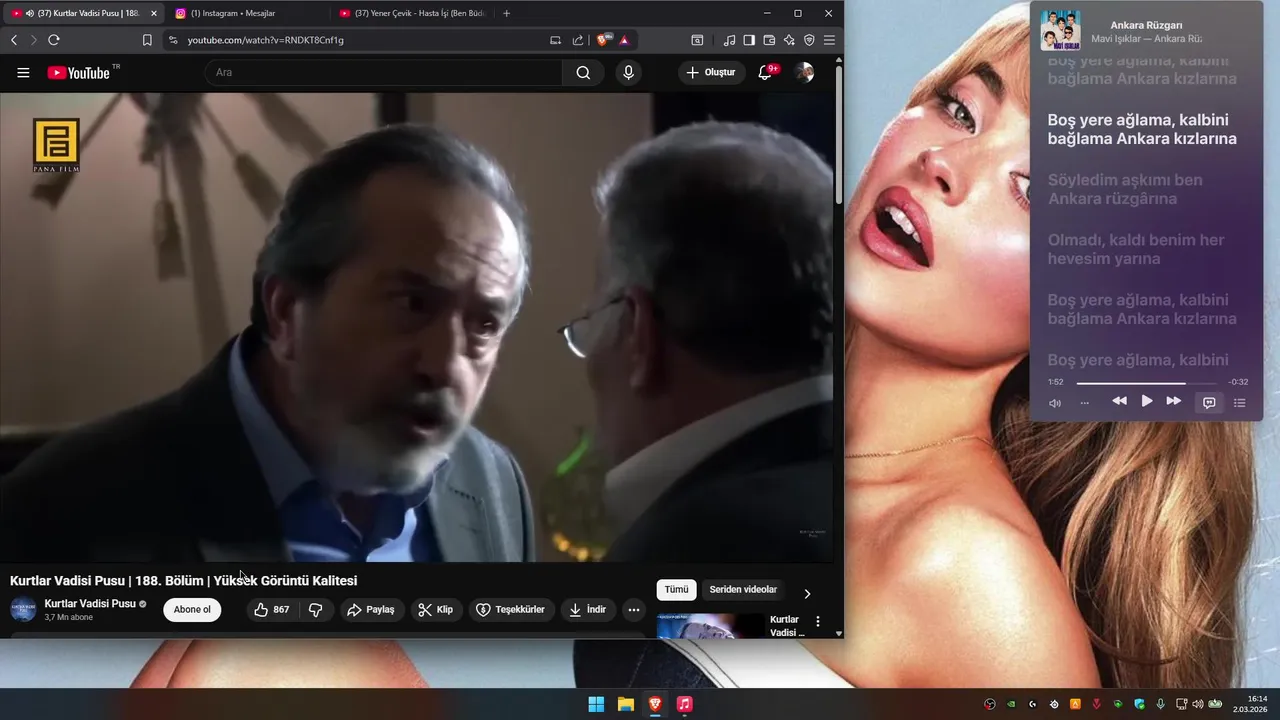Select Seriden videolar filter chip
The height and width of the screenshot is (720, 1280).
tap(743, 589)
